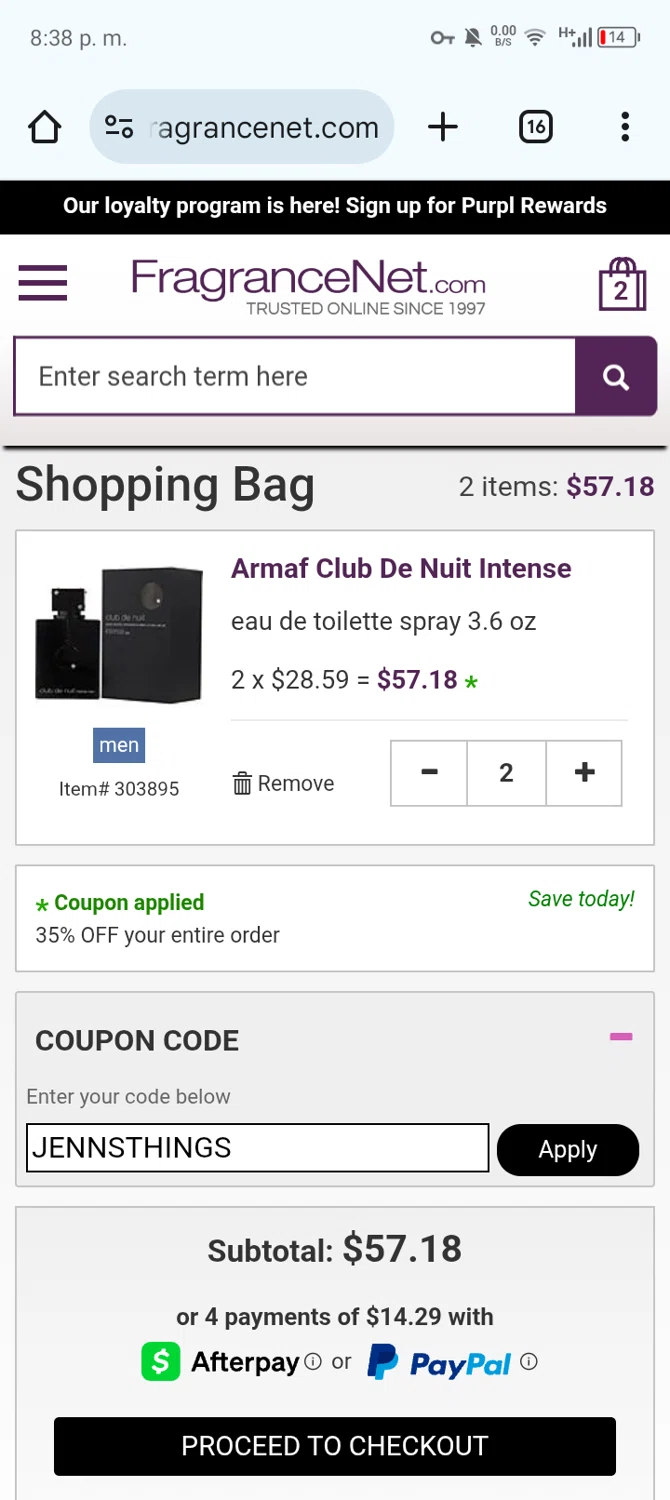
Task: Open Armaf Club De Nuit Intense product link
Action: (x=401, y=569)
